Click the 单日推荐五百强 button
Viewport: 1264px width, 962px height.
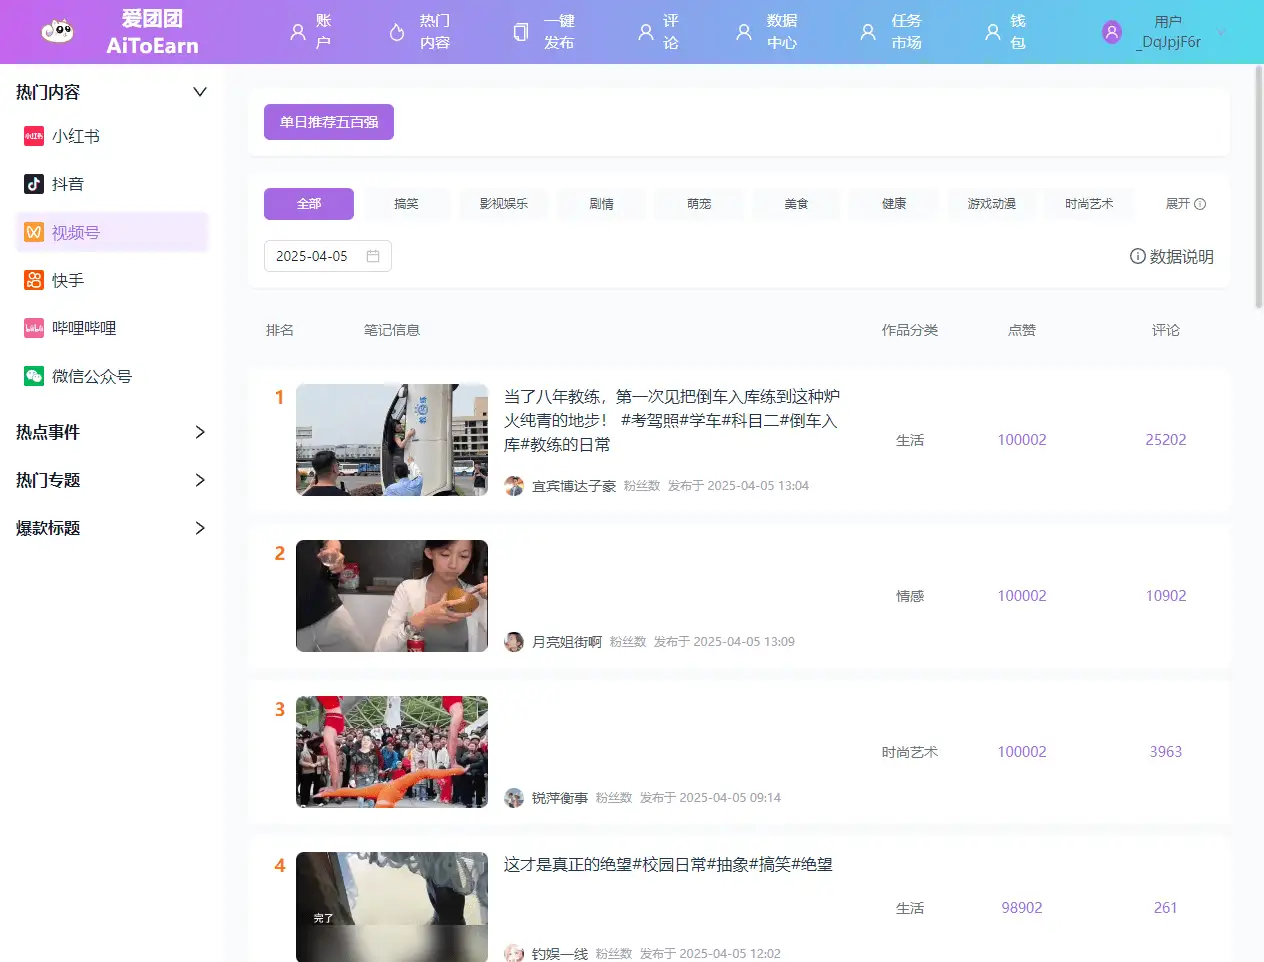pyautogui.click(x=329, y=122)
